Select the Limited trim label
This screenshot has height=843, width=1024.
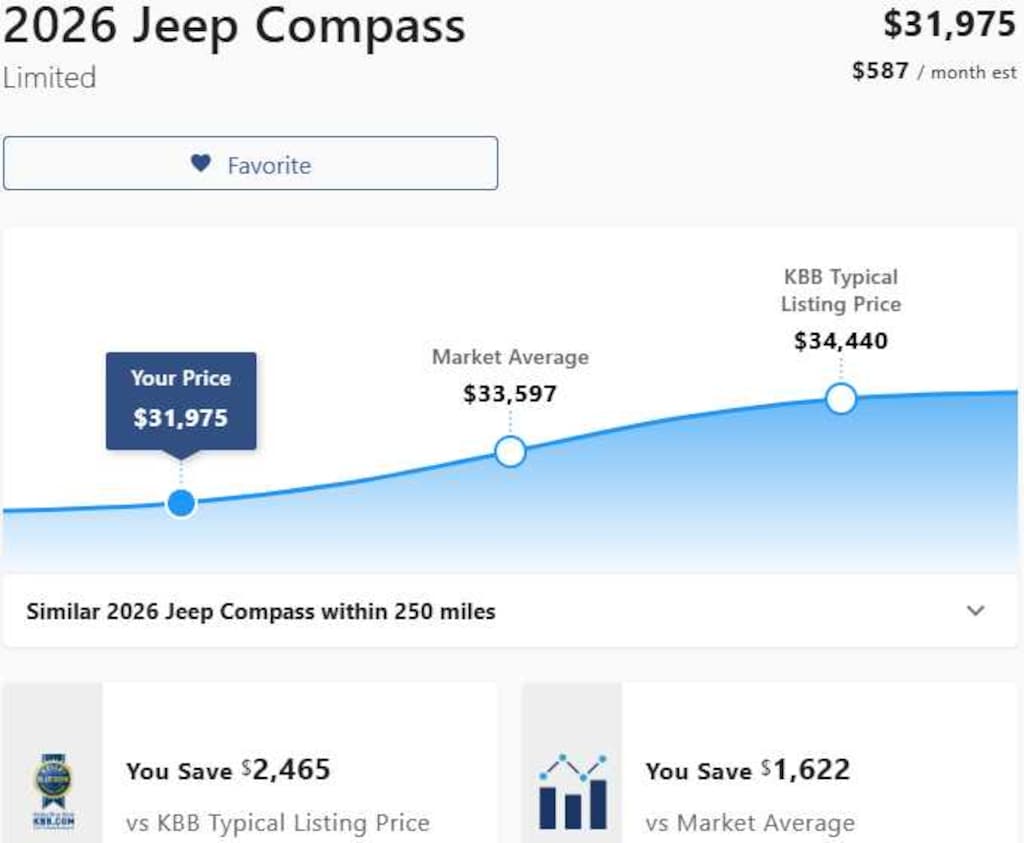click(x=46, y=78)
